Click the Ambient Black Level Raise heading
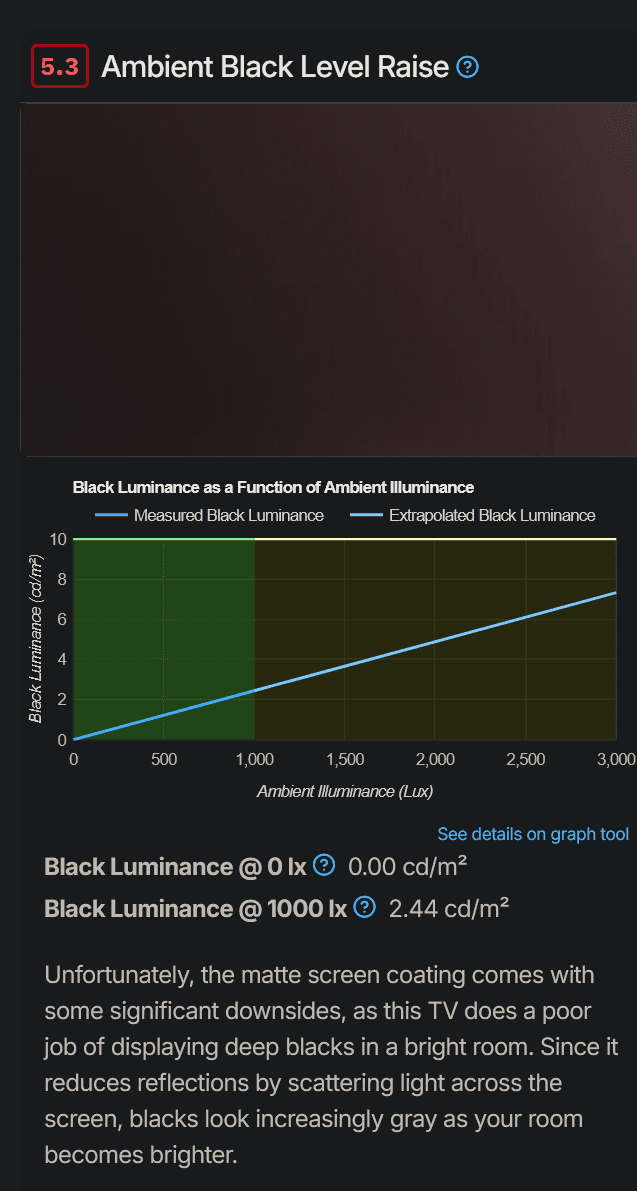This screenshot has height=1191, width=637. [275, 67]
